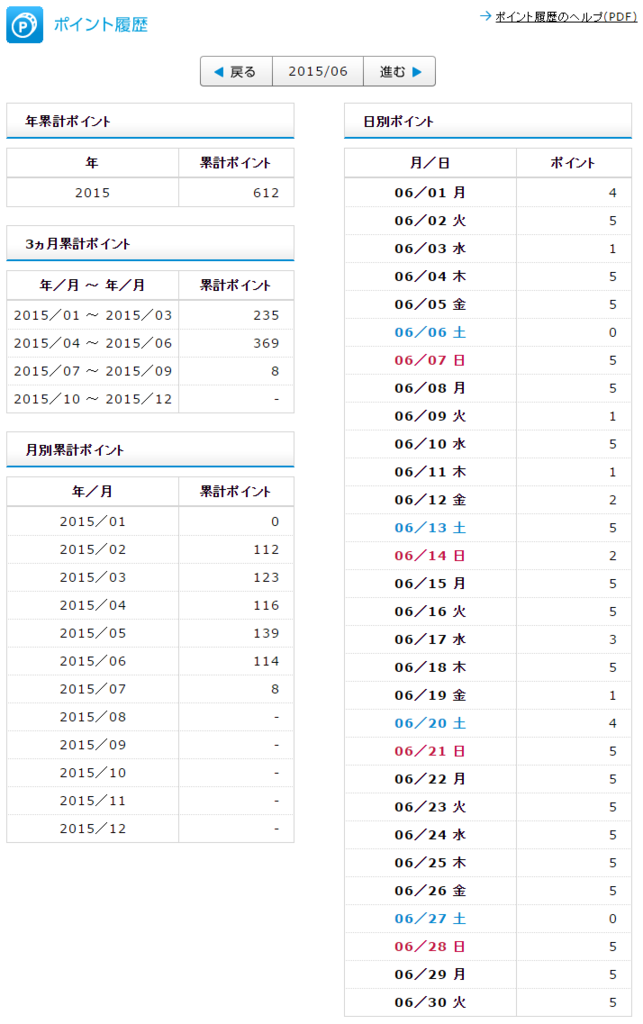Viewport: 643px width, 1024px height.
Task: Select Sunday row 06/21 日
Action: pos(488,751)
